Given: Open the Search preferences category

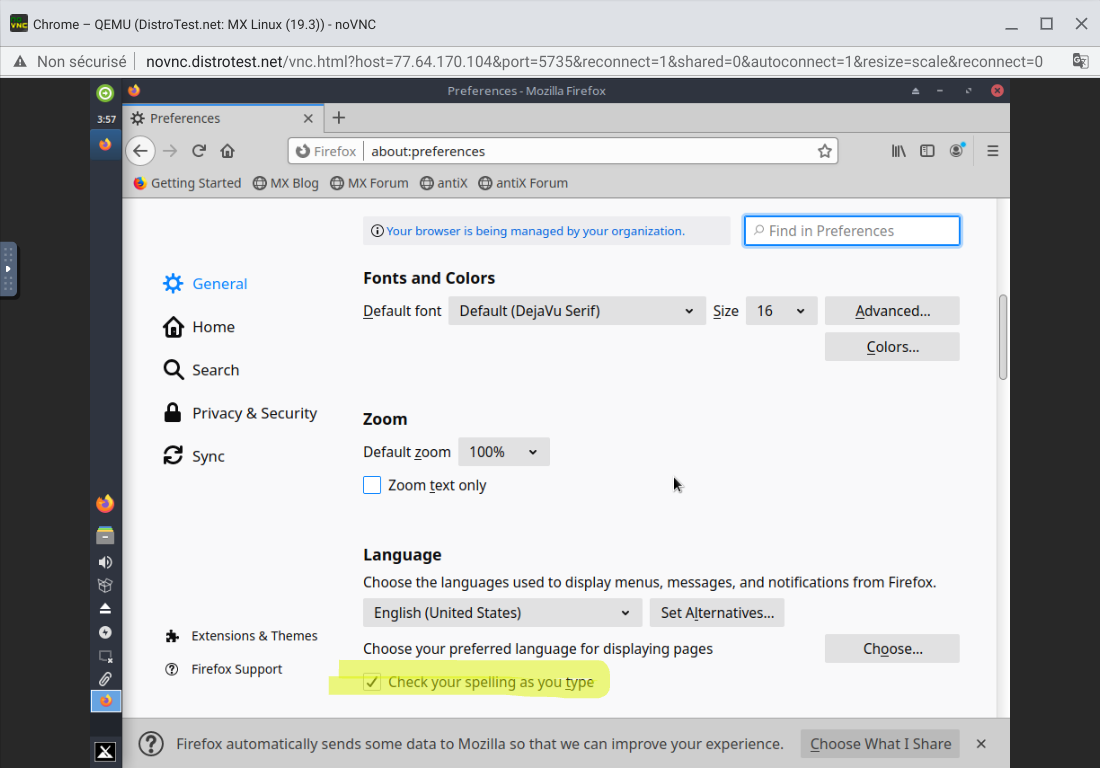Looking at the screenshot, I should point(201,370).
